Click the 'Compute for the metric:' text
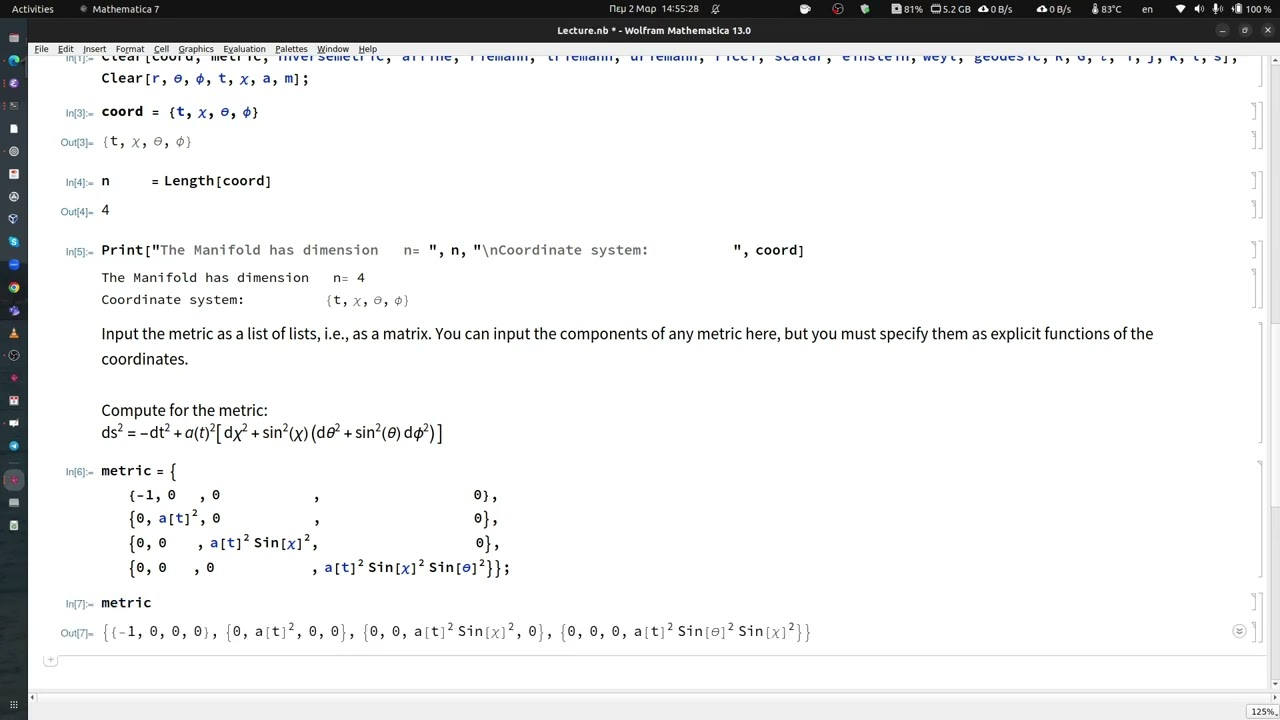1280x720 pixels. pyautogui.click(x=184, y=410)
